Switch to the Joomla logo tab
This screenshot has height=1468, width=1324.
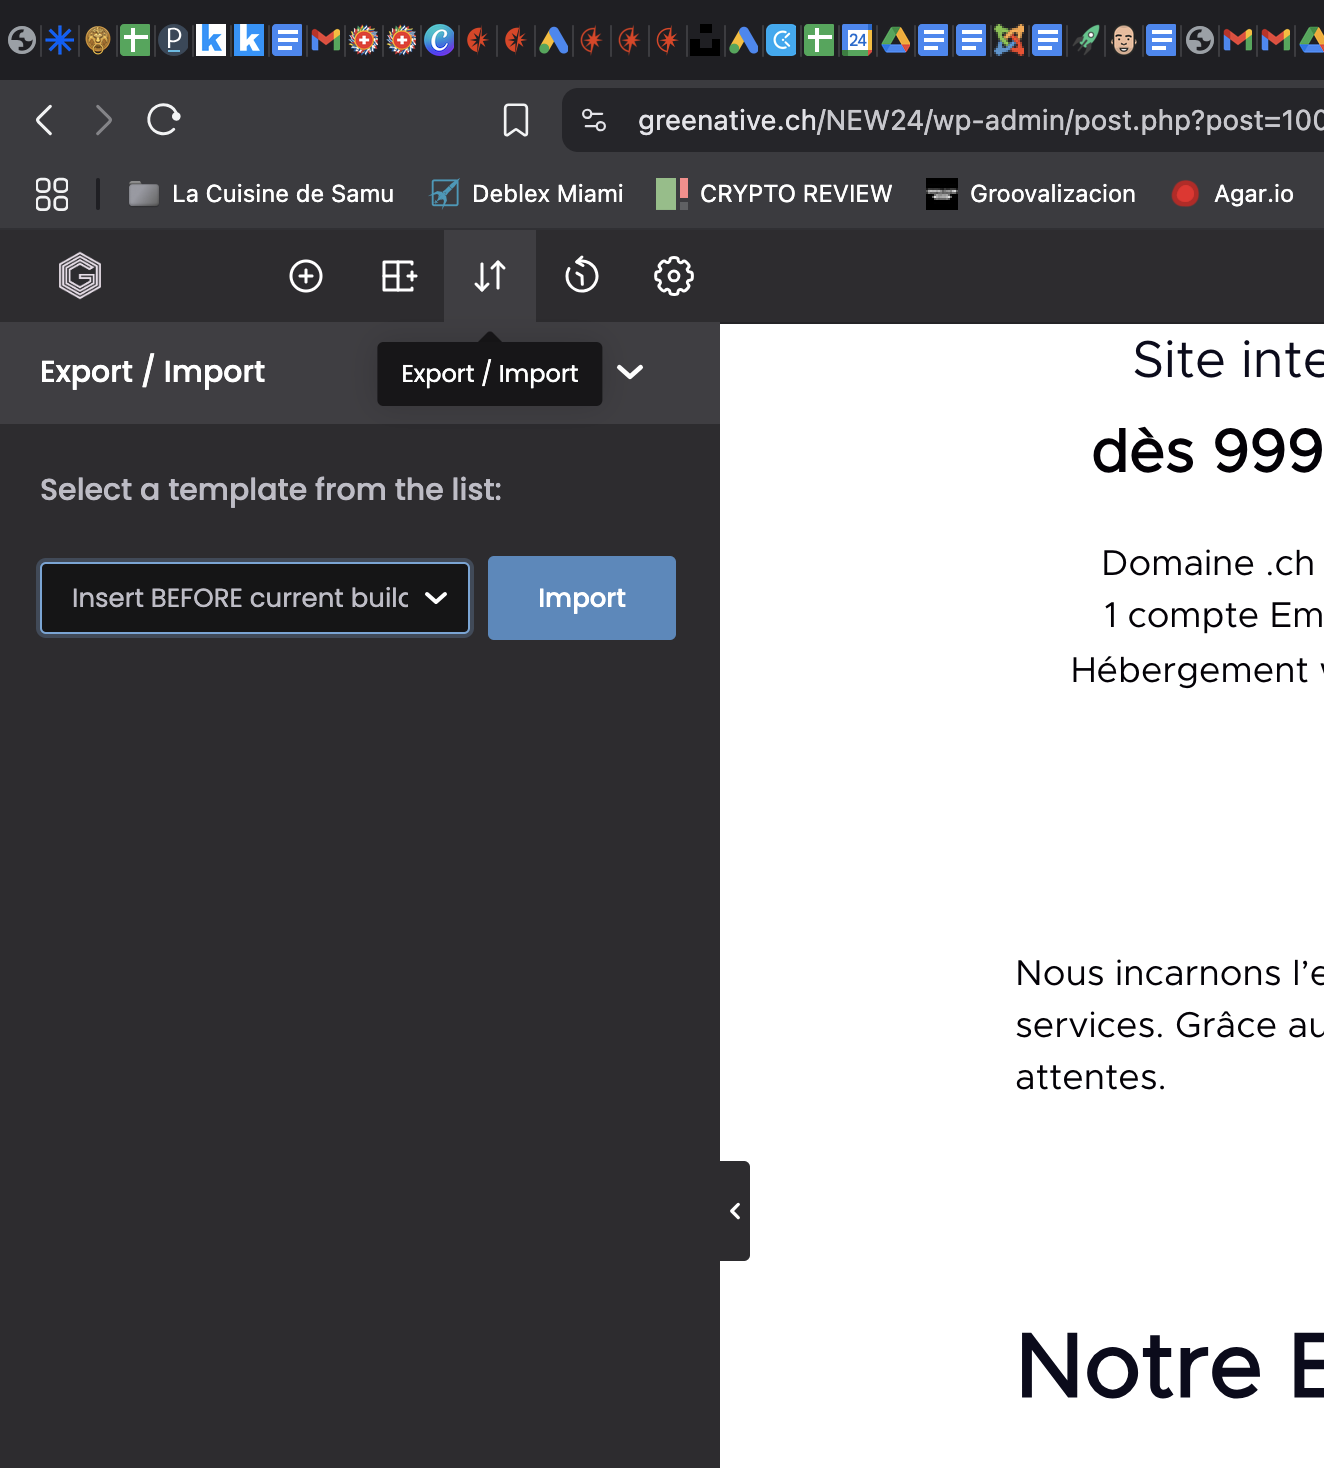[x=1010, y=40]
